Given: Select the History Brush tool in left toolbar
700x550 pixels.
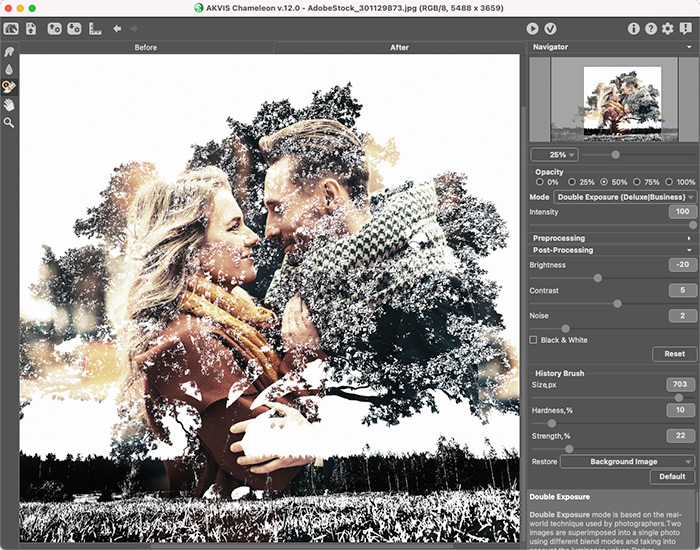Looking at the screenshot, I should click(10, 86).
